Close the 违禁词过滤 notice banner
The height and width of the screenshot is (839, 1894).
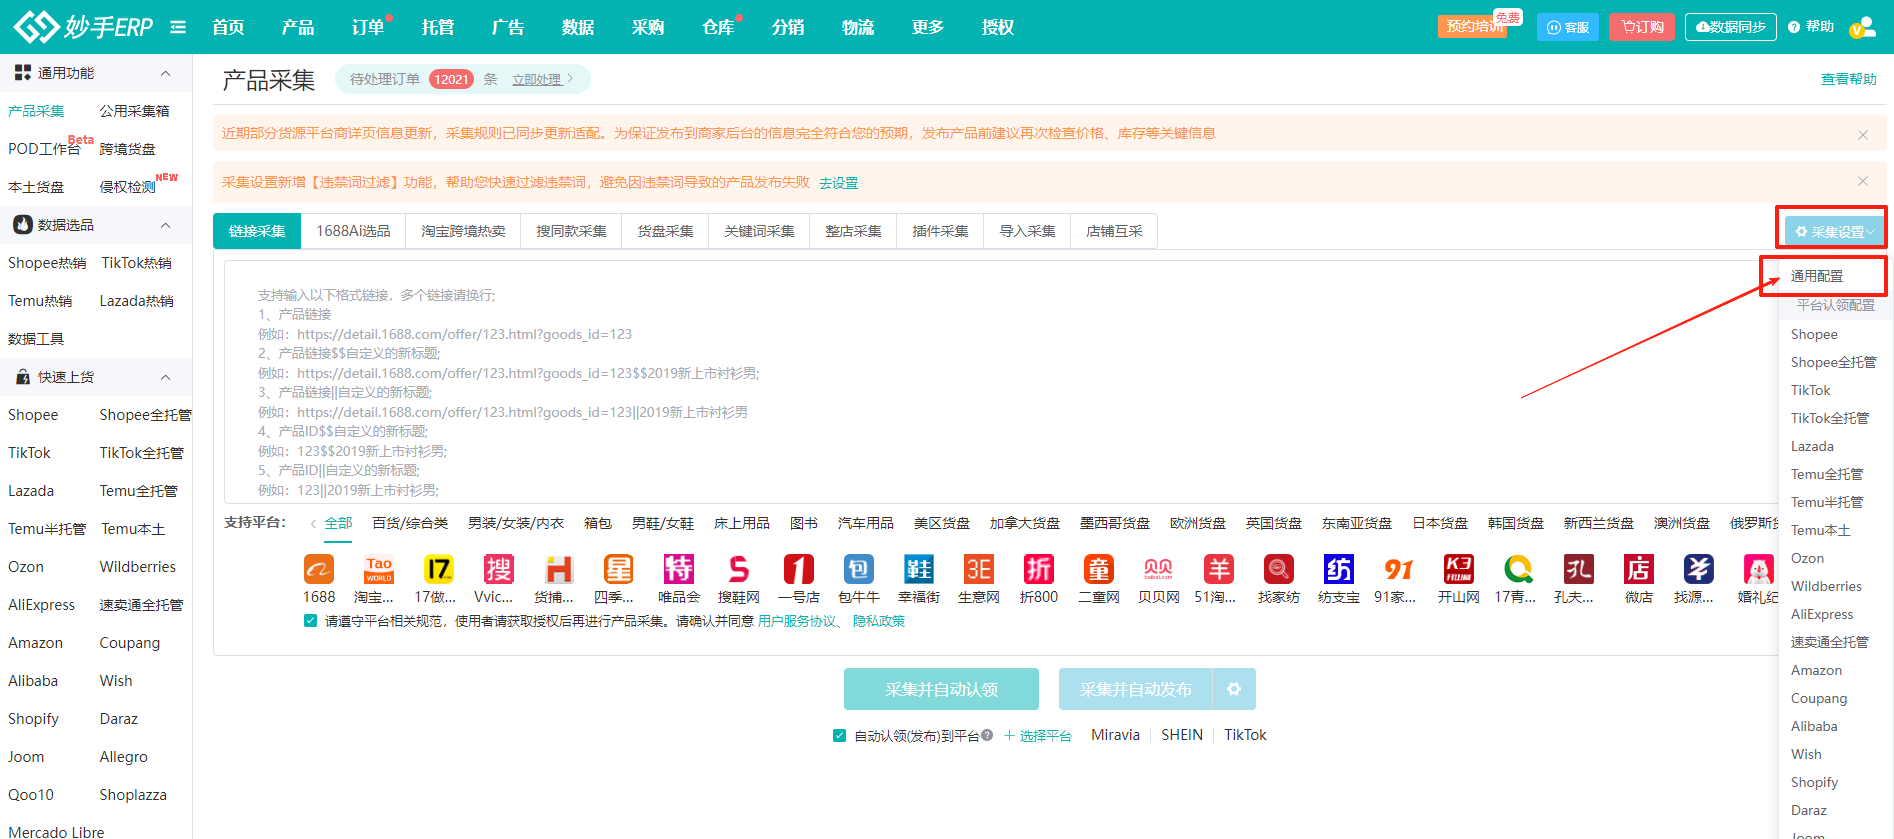(1862, 181)
